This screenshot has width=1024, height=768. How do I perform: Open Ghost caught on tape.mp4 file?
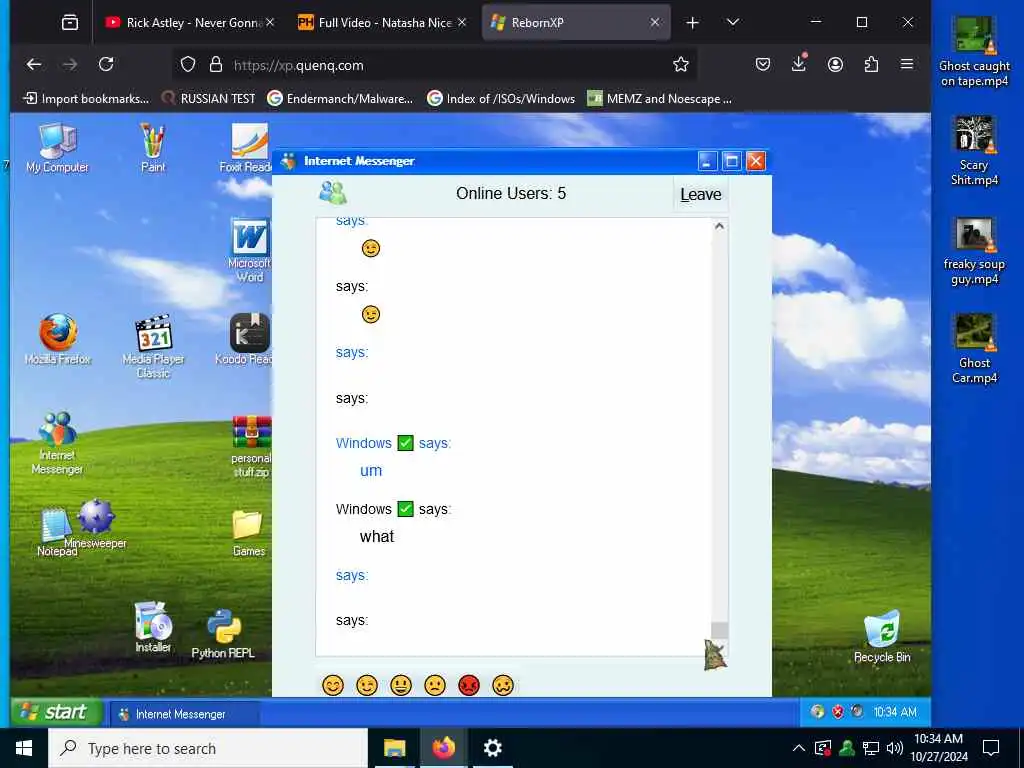tap(974, 52)
